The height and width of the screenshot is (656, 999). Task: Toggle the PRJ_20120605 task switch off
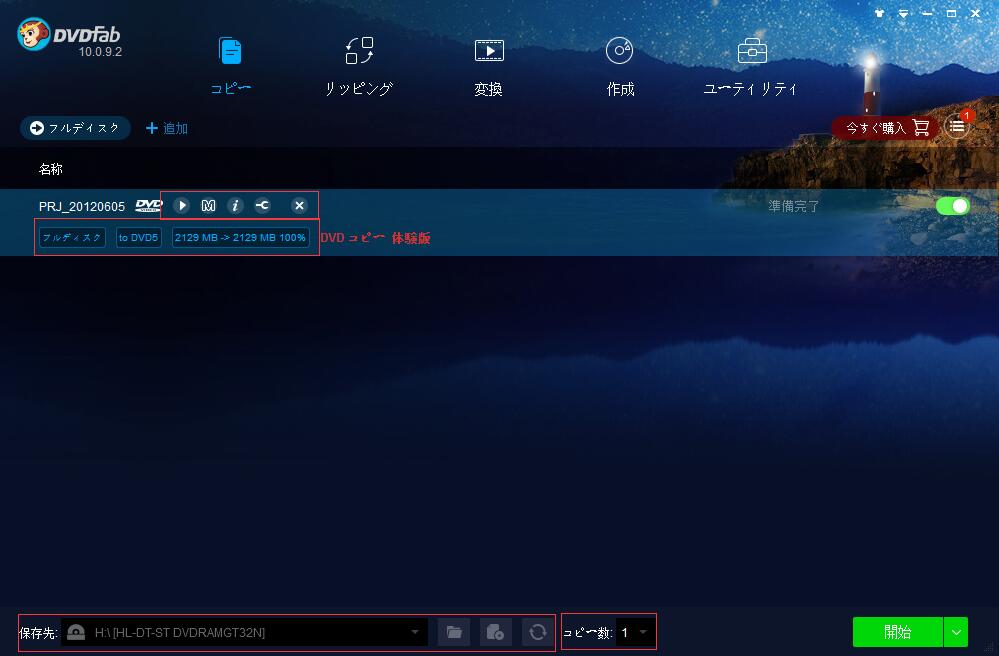(x=952, y=206)
